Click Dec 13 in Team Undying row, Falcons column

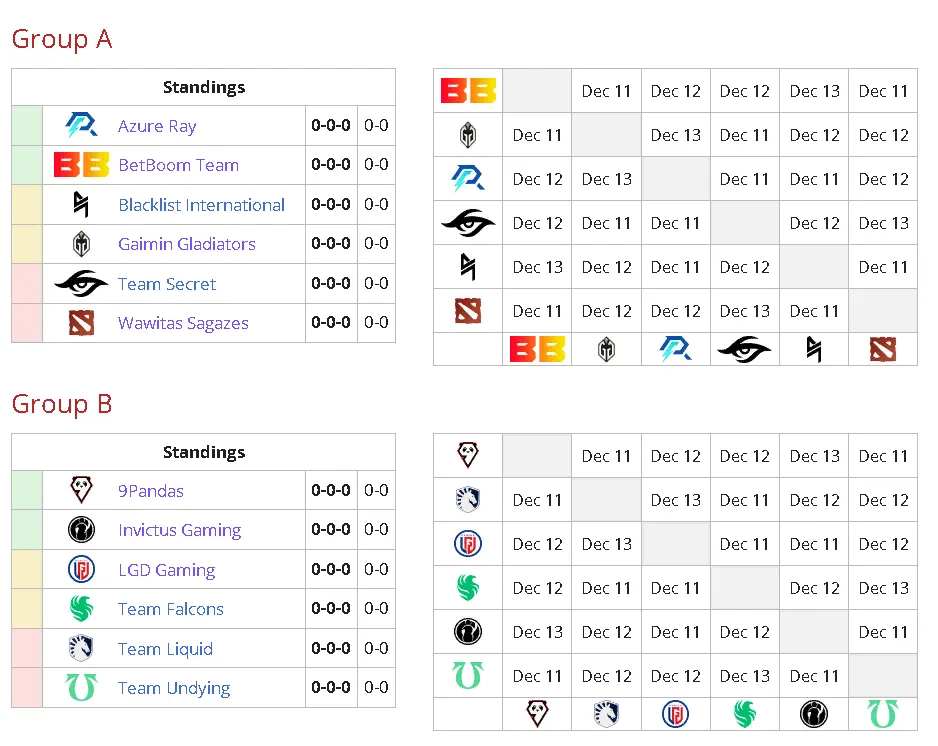[745, 676]
